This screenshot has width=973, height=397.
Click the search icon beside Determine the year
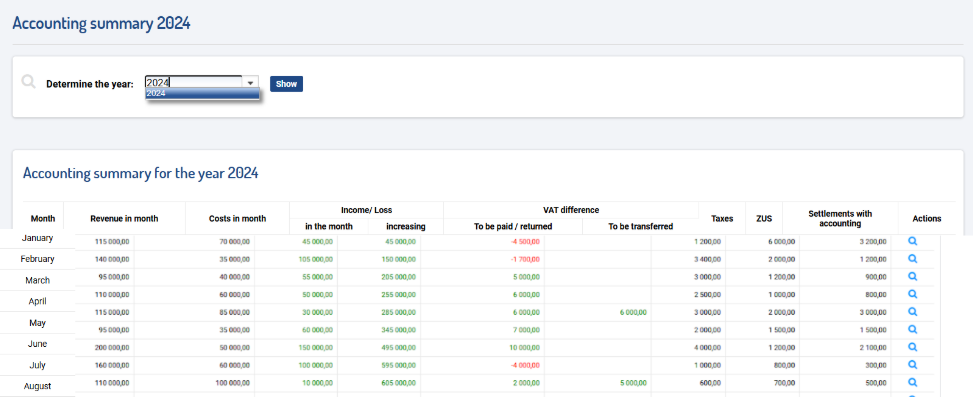[29, 82]
